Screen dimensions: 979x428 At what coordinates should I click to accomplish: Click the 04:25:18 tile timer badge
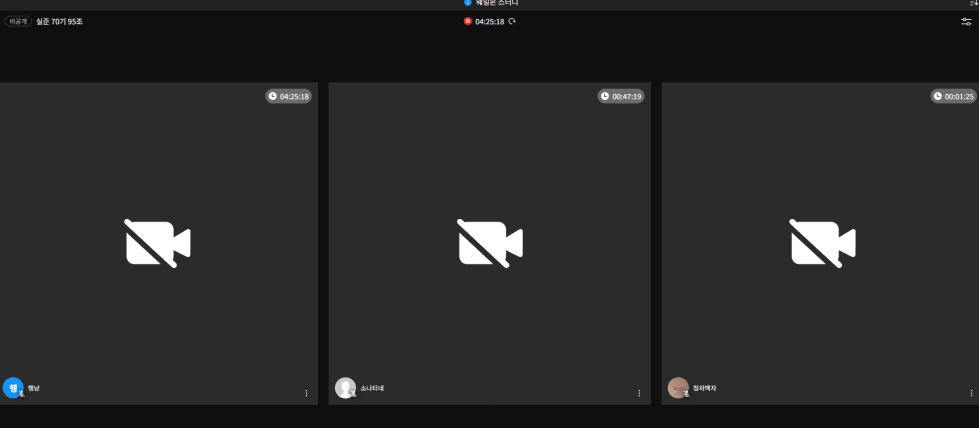pos(288,96)
